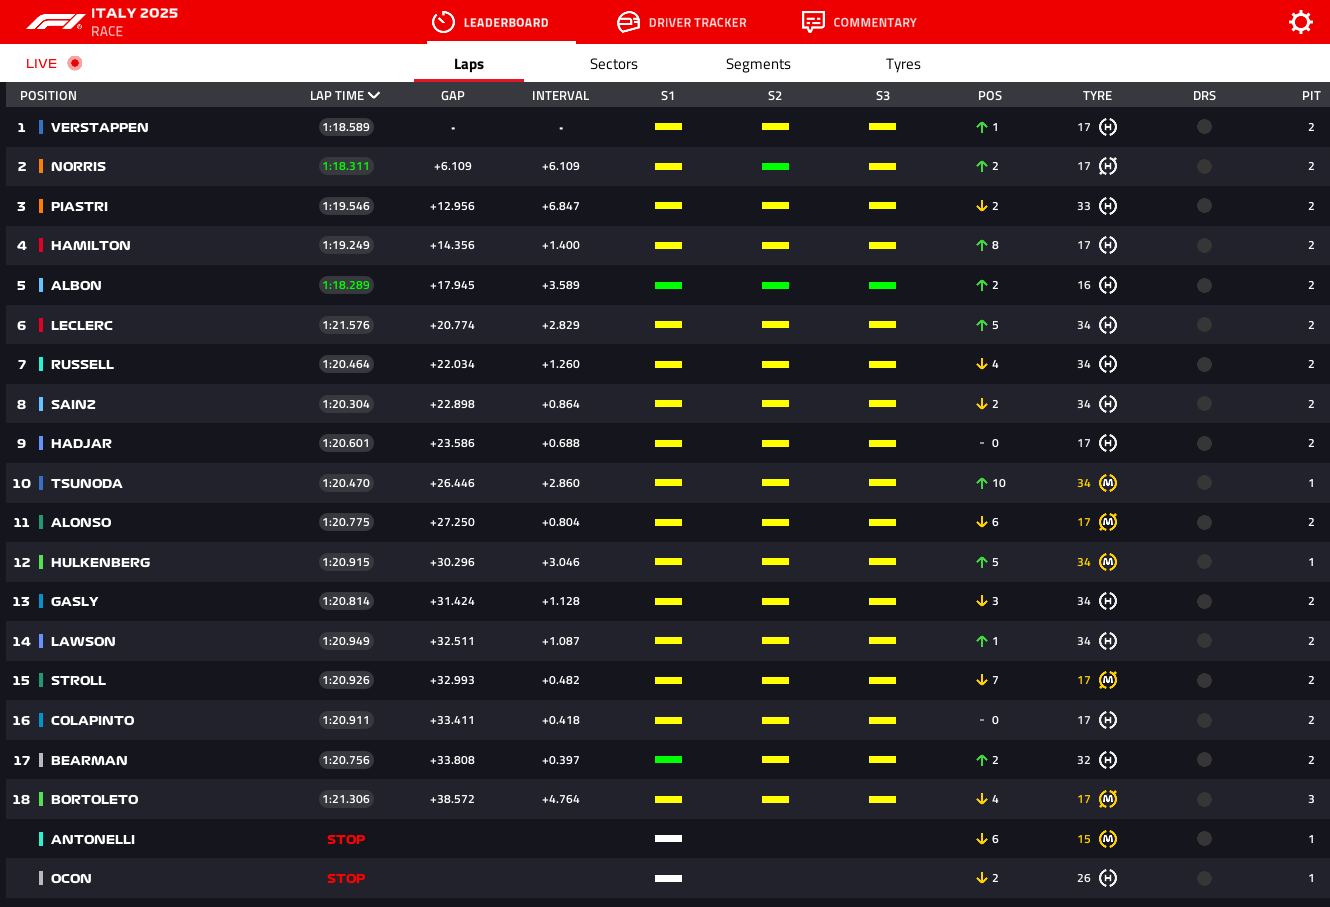The image size is (1330, 907).
Task: Select driver VERSTAPPEN in the leaderboard
Action: [x=100, y=127]
